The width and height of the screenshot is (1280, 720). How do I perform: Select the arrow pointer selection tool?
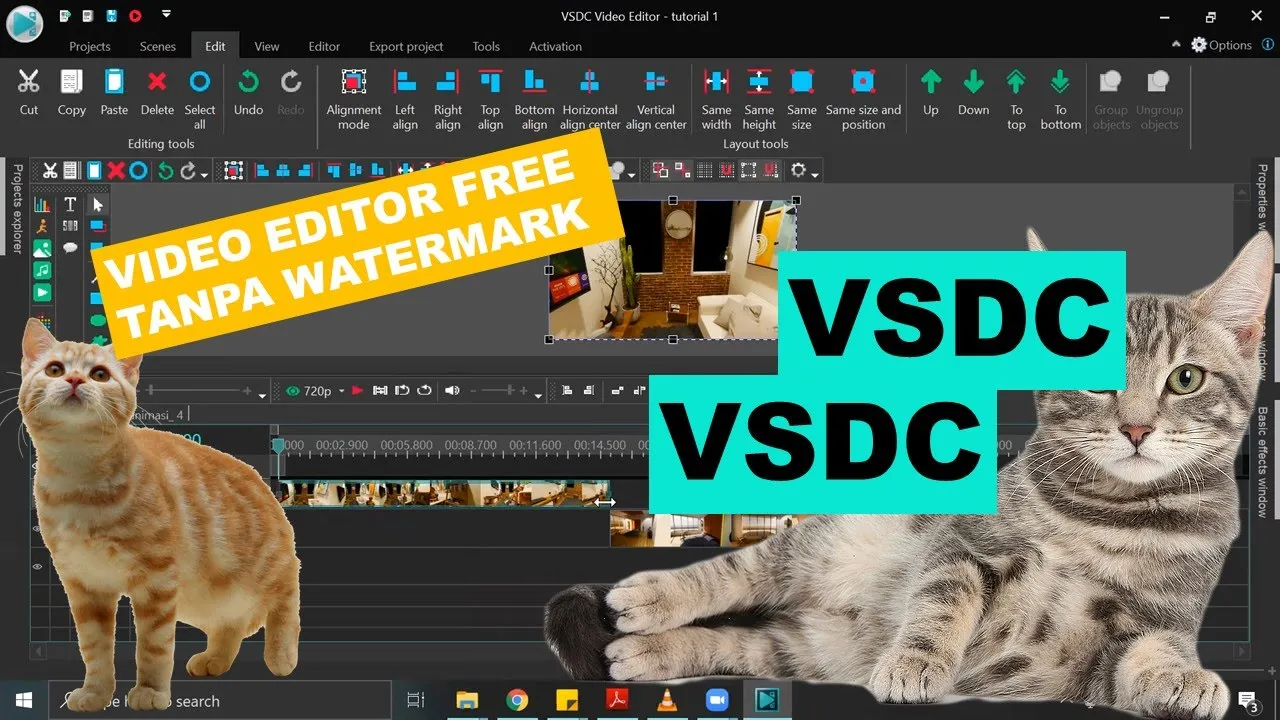coord(98,204)
